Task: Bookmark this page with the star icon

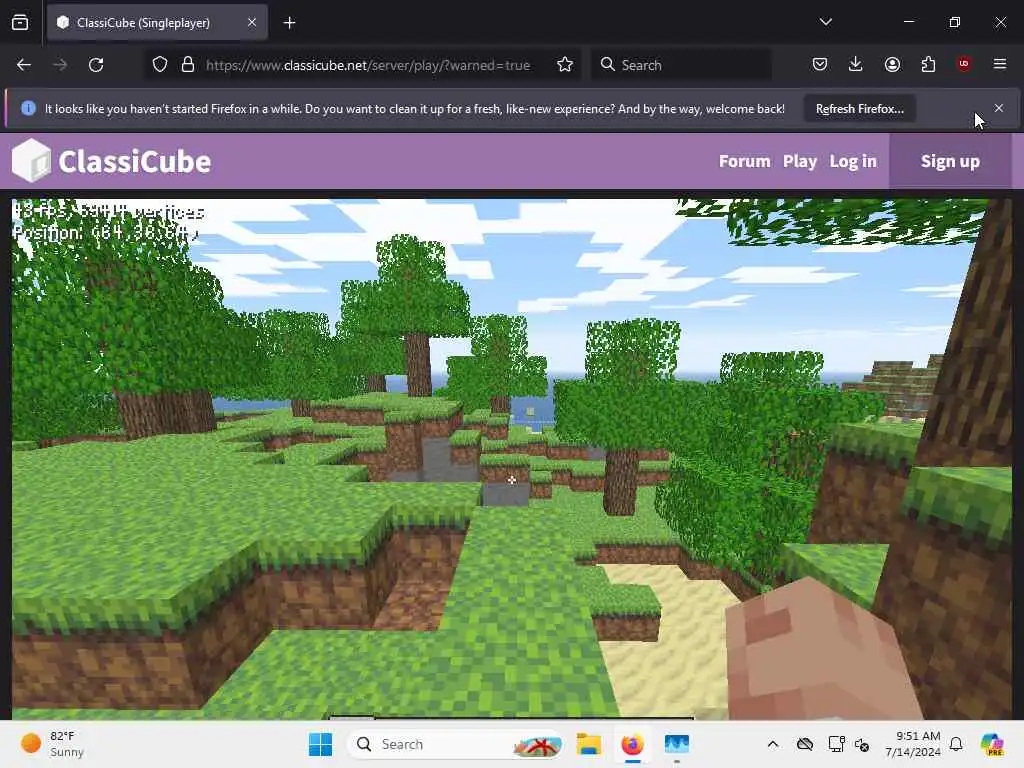Action: click(x=565, y=65)
